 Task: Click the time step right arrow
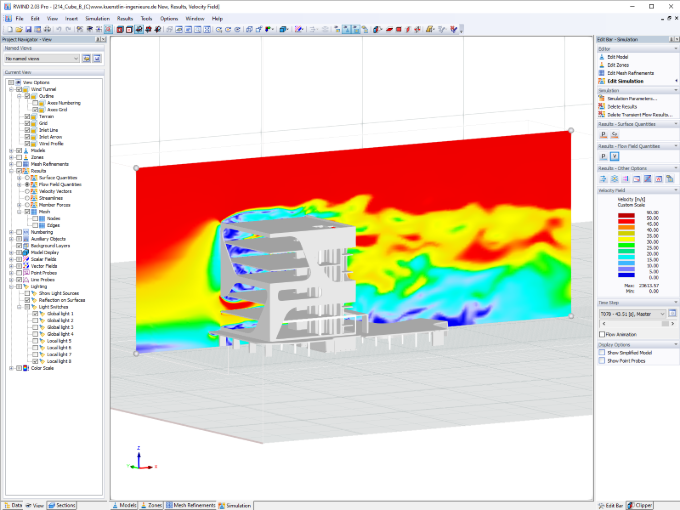[x=673, y=324]
